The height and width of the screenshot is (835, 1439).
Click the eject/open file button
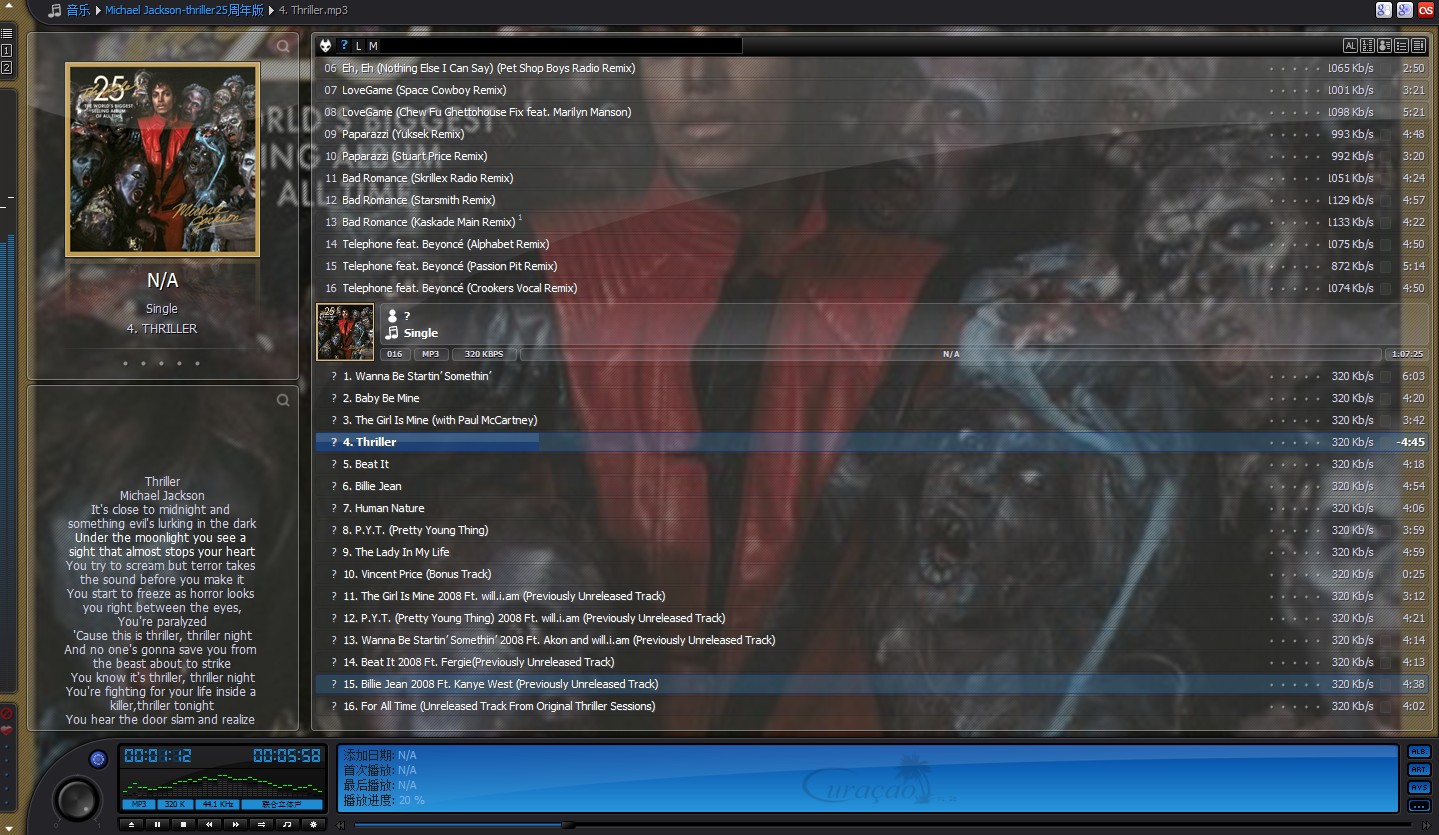tap(132, 824)
